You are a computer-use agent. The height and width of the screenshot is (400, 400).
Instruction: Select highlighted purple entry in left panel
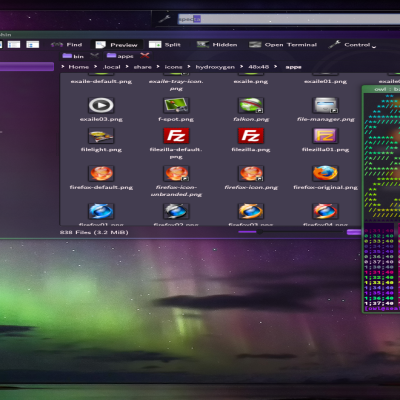(27, 67)
